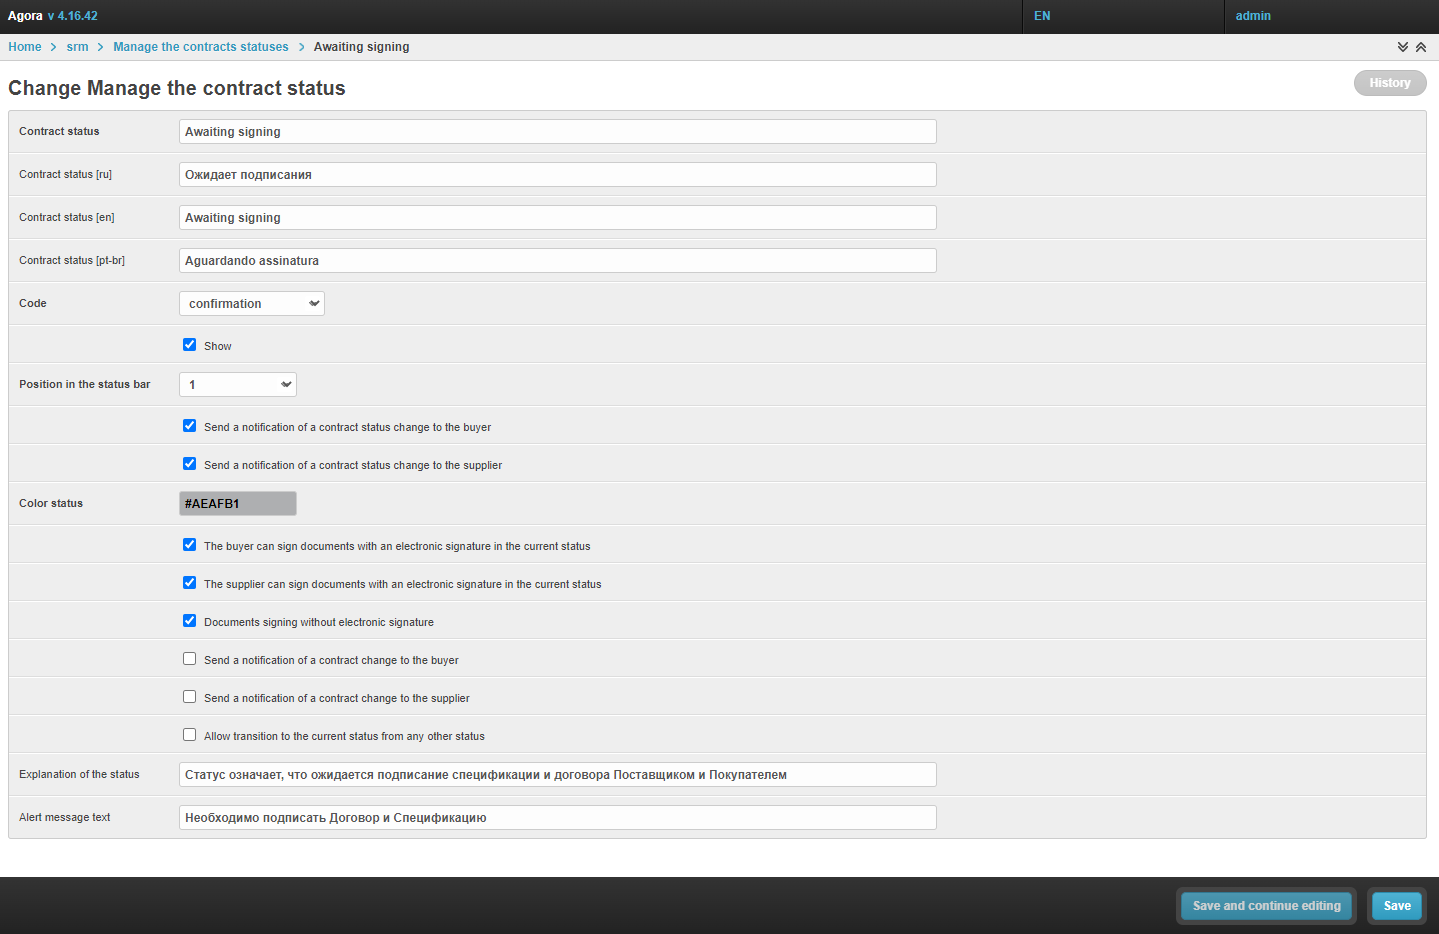1439x934 pixels.
Task: Click the History button
Action: click(x=1389, y=83)
